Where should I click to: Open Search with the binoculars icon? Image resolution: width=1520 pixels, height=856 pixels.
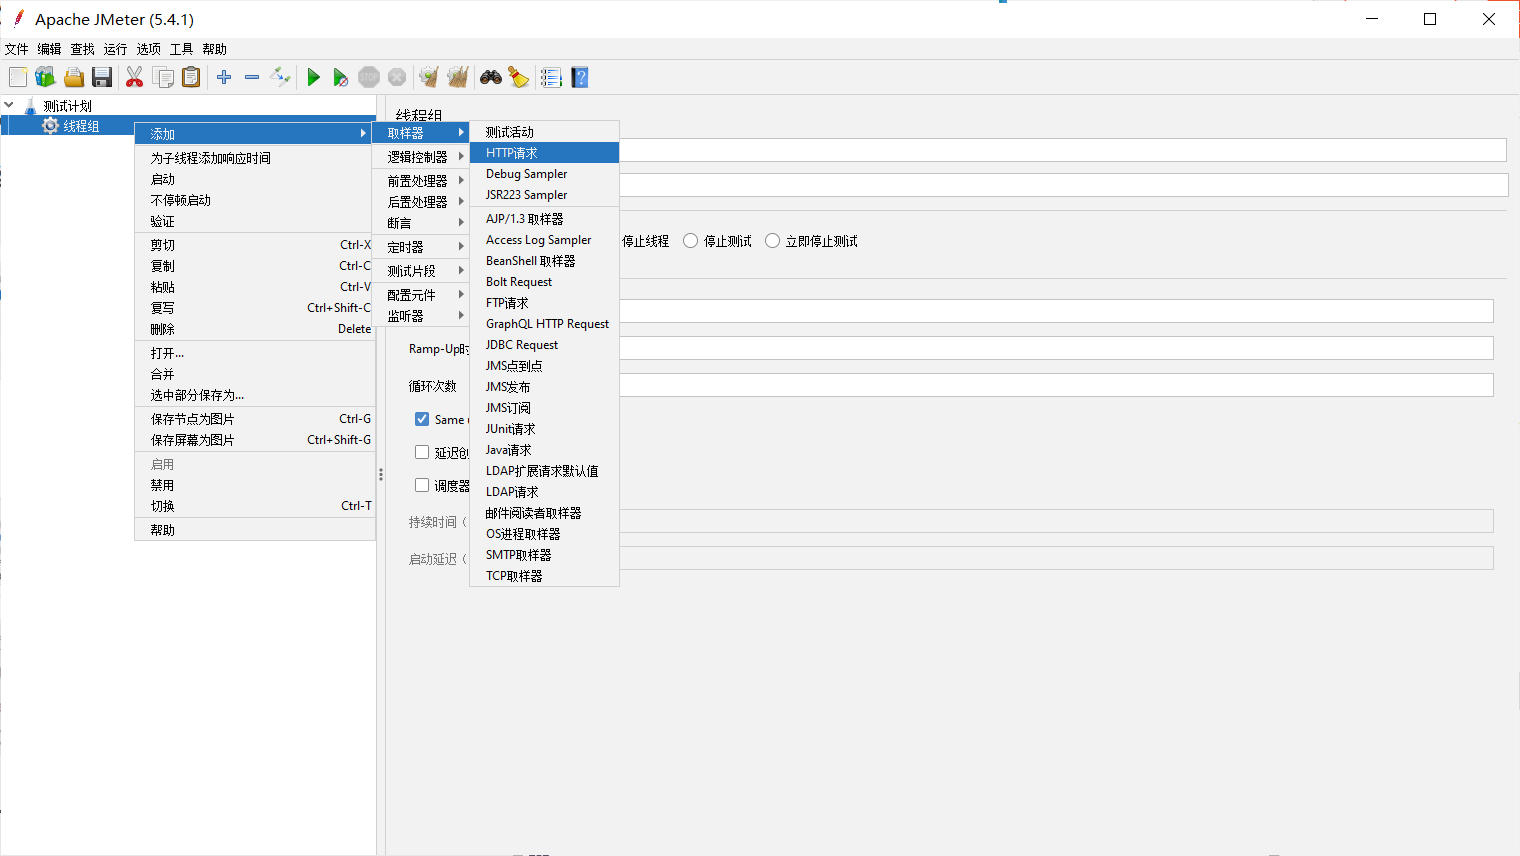coord(490,77)
